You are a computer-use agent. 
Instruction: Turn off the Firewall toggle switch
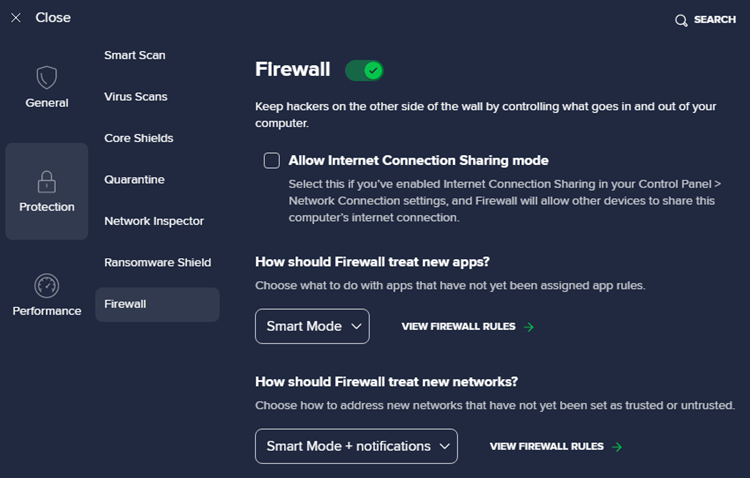tap(364, 71)
